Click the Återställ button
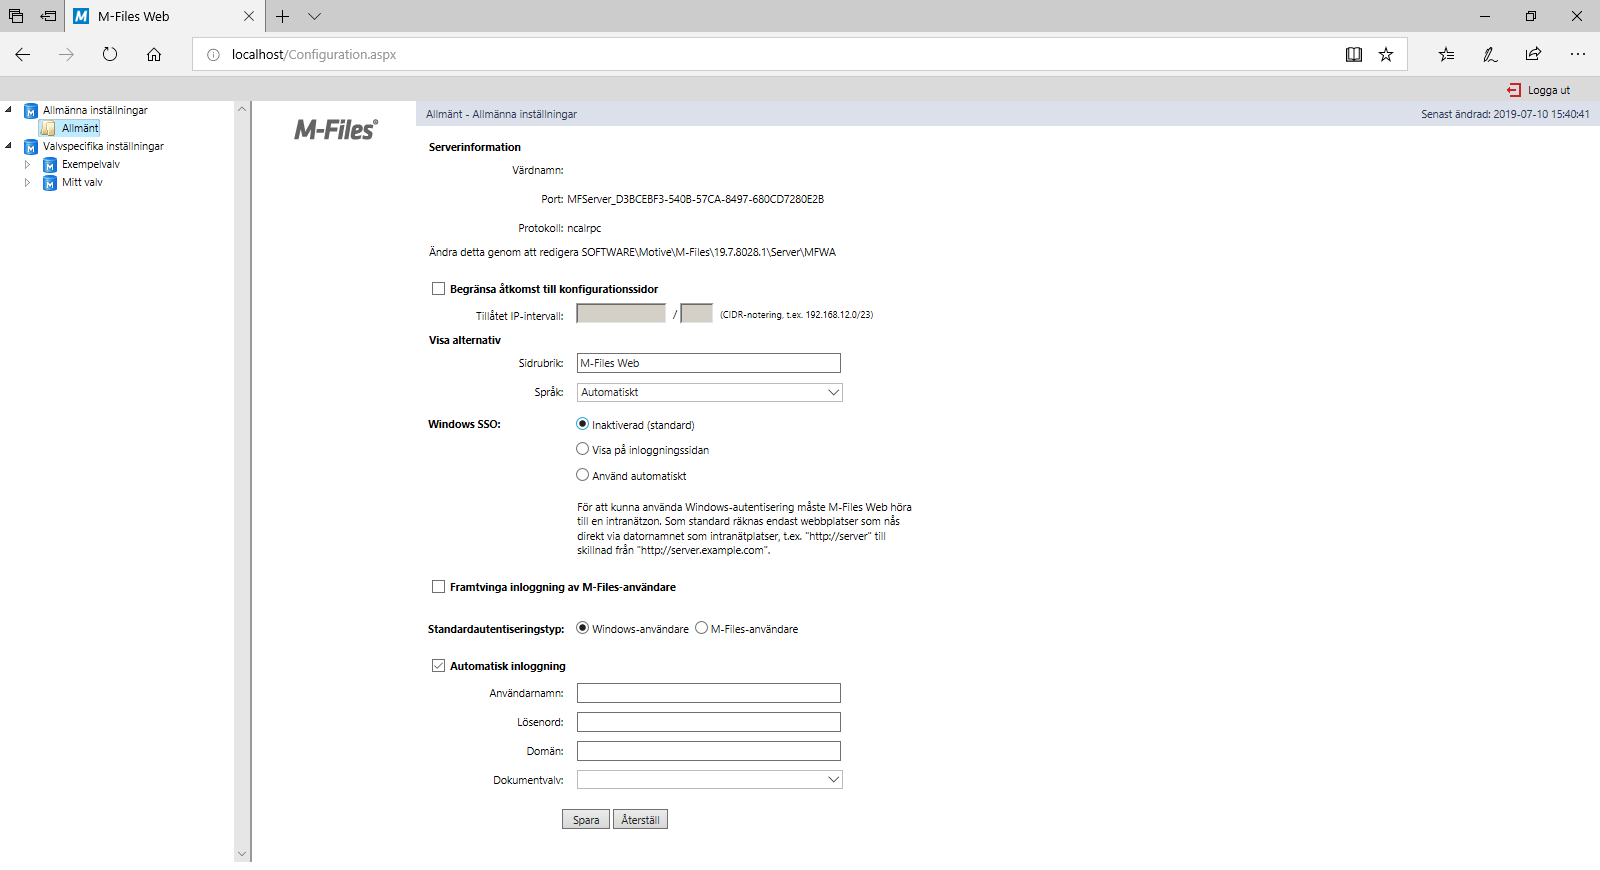Screen dimensions: 1600x870 click(640, 819)
